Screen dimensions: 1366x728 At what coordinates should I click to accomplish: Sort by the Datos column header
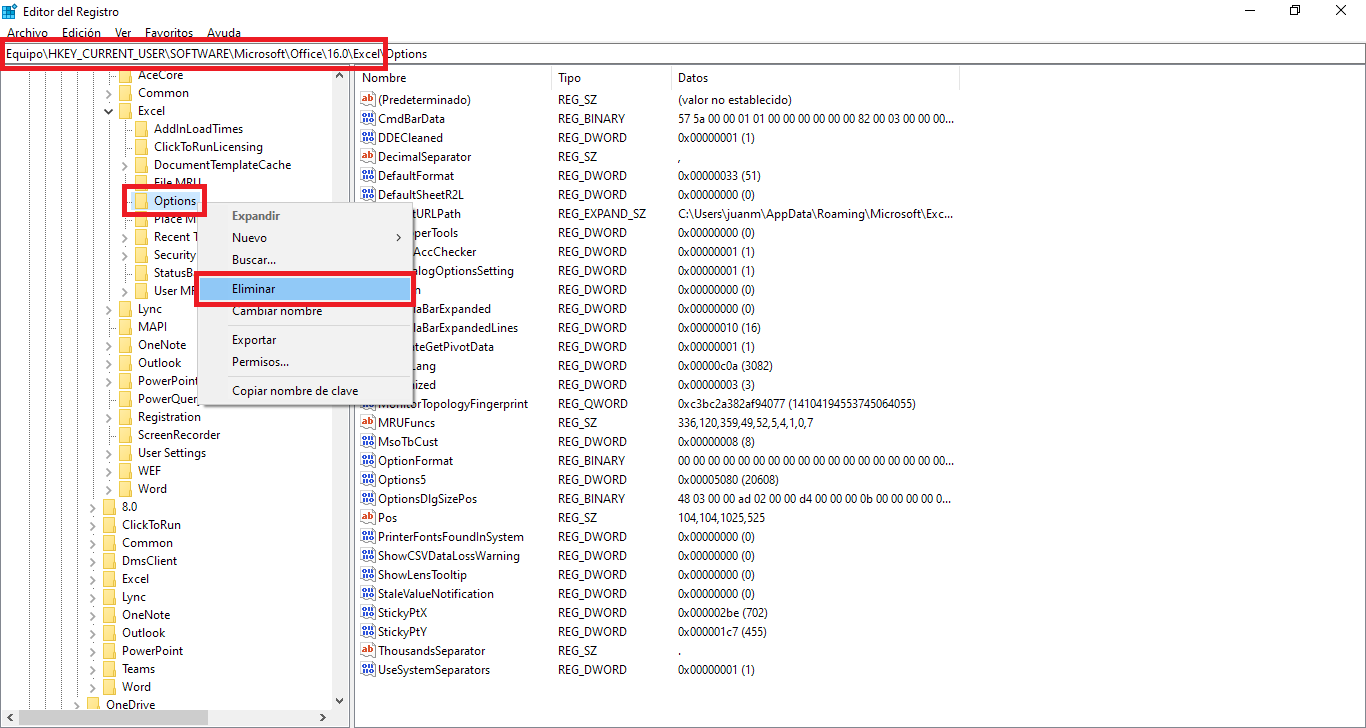click(815, 78)
